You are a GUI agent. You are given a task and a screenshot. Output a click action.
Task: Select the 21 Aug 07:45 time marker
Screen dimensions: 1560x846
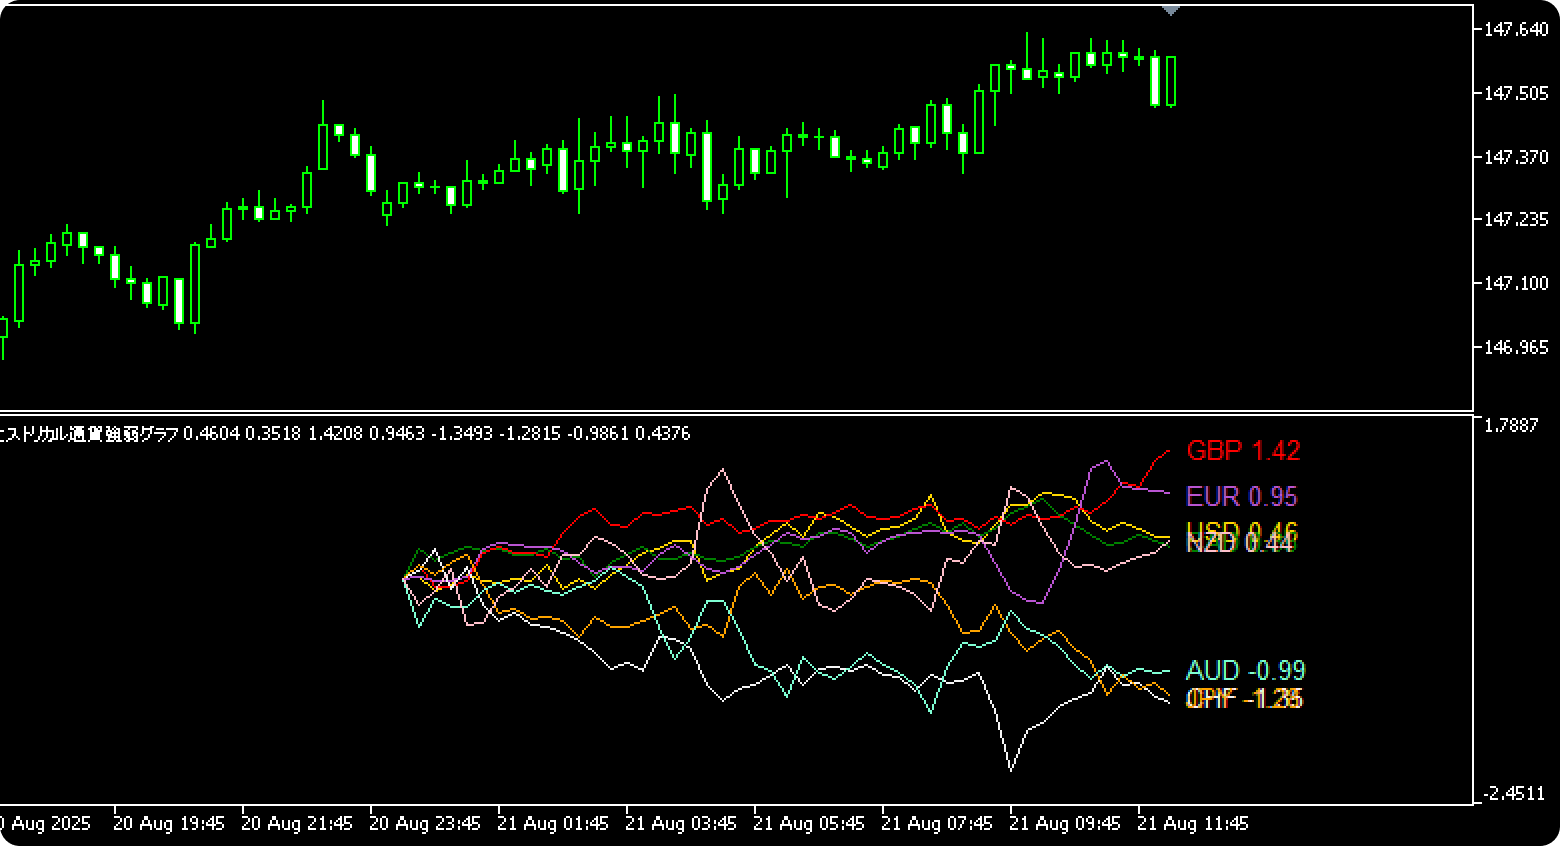click(937, 824)
